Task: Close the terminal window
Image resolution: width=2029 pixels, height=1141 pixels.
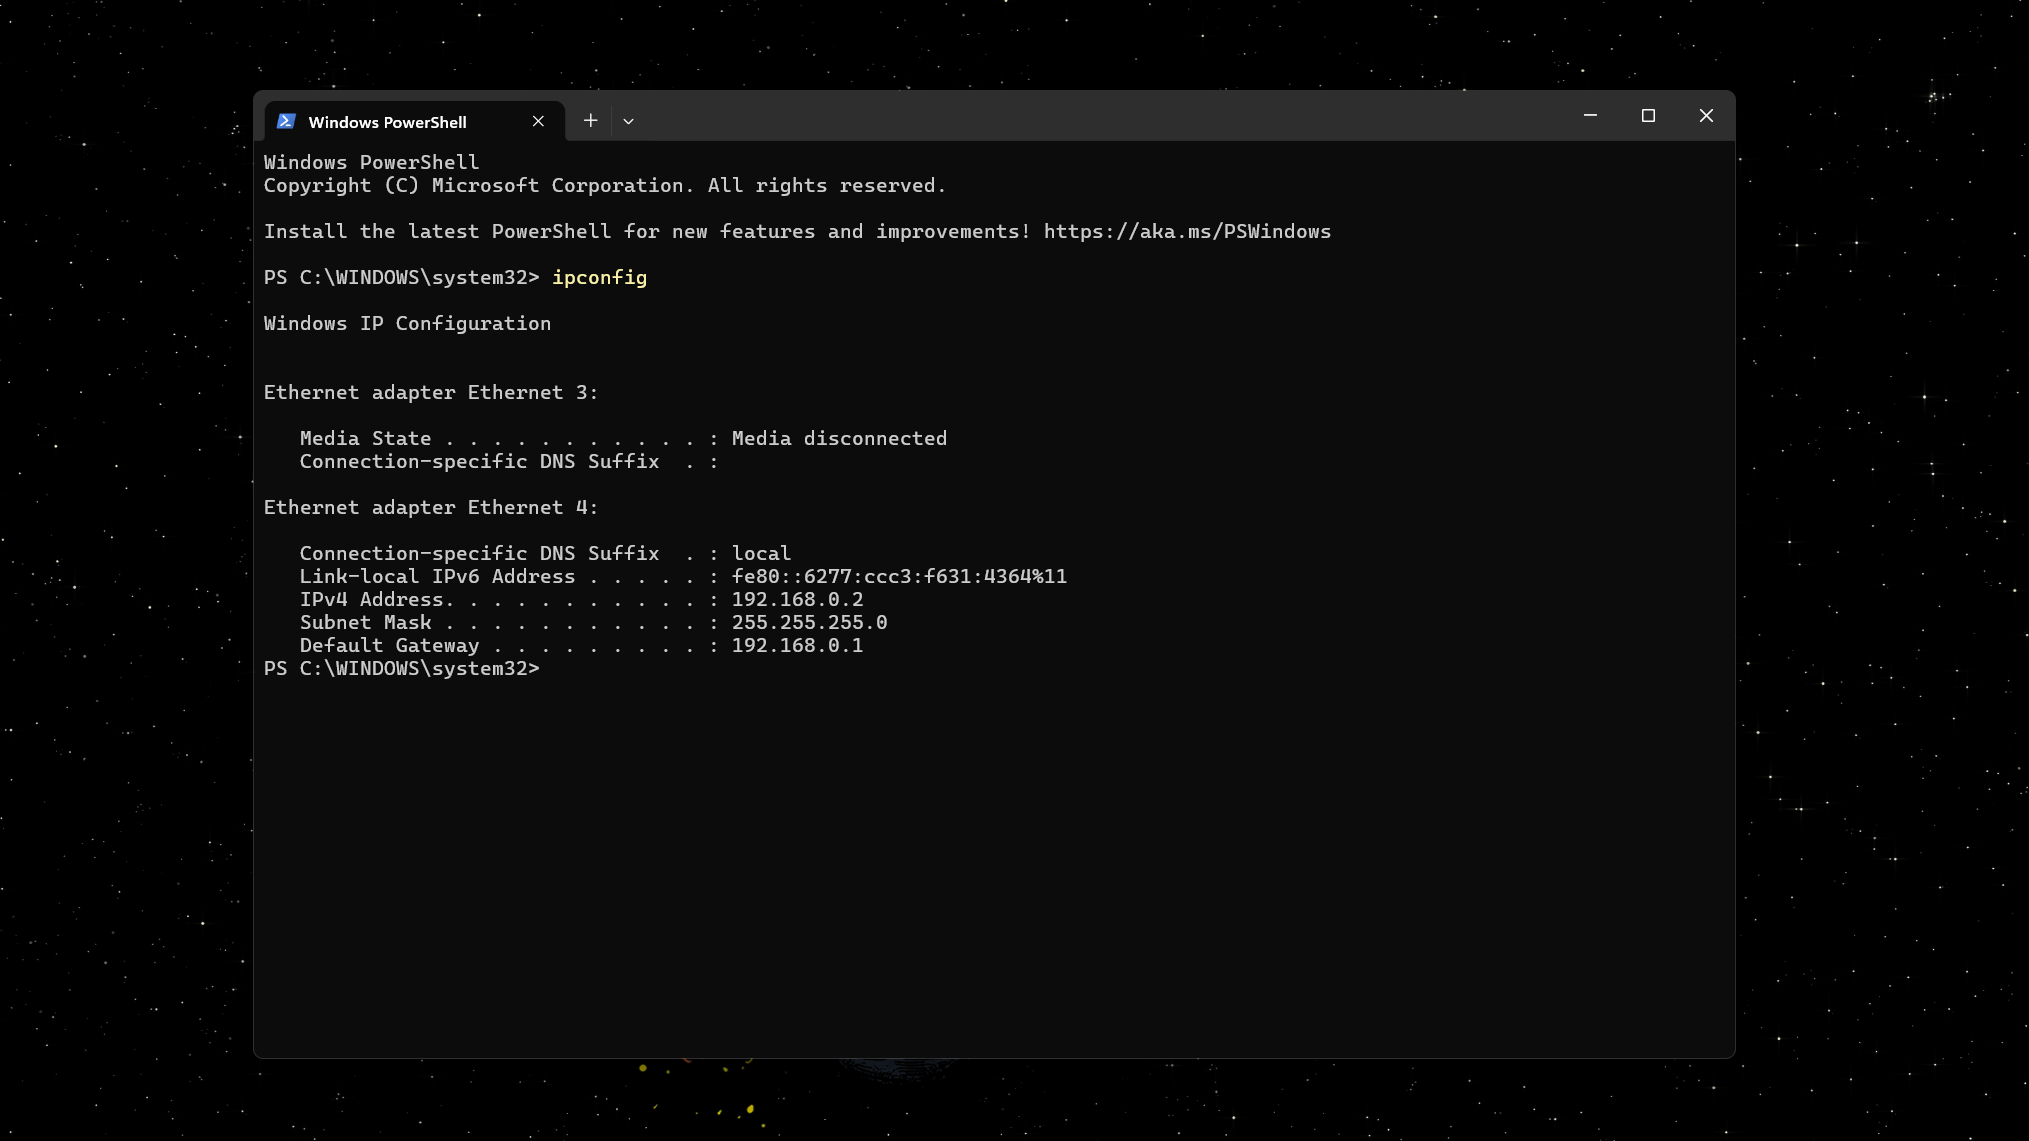Action: [1706, 116]
